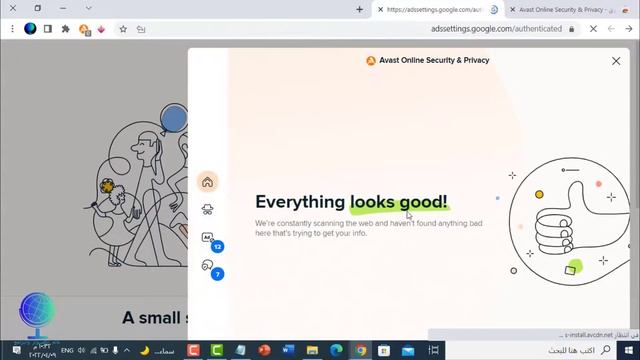Screen dimensions: 640x360
Task: Switch the ENG input language indicator
Action: point(67,350)
